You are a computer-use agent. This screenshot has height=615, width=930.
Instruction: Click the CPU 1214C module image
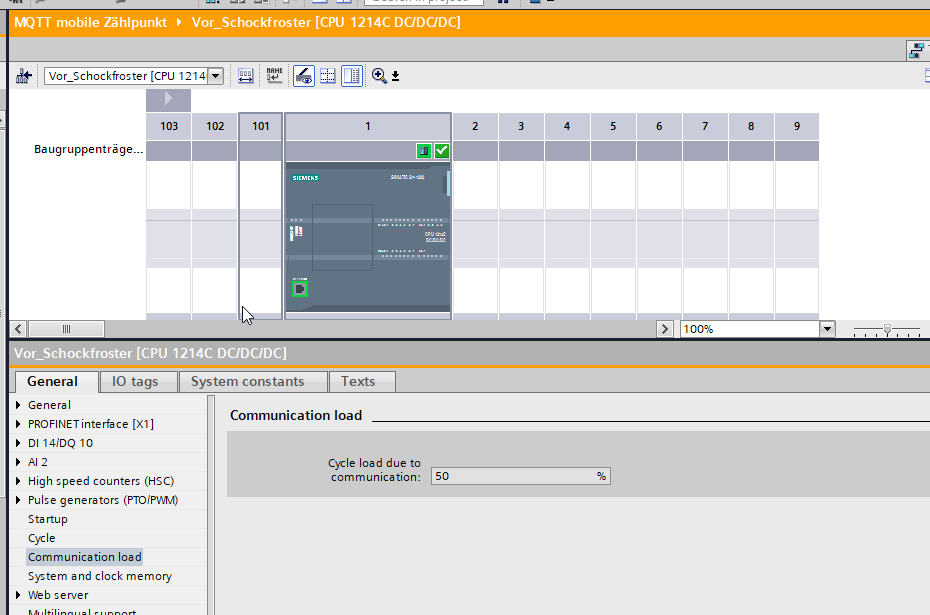tap(368, 237)
